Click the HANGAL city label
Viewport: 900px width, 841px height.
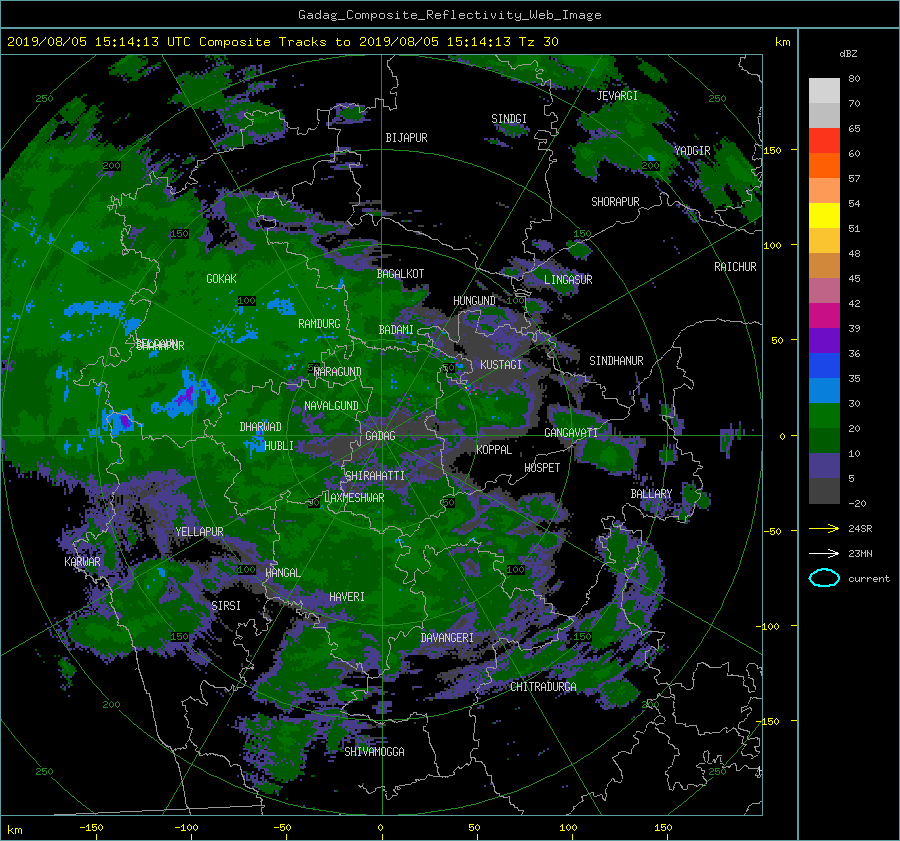click(x=283, y=573)
